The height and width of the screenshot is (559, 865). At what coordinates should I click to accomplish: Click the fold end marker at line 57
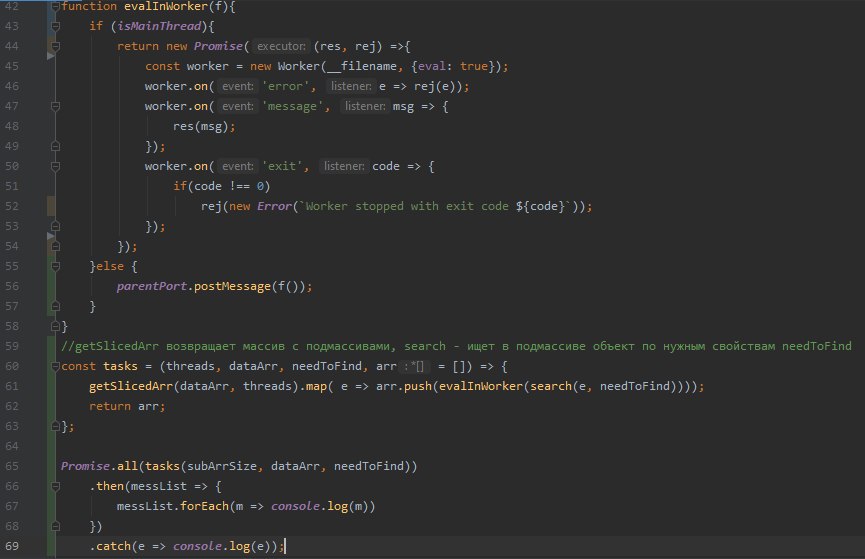point(55,306)
